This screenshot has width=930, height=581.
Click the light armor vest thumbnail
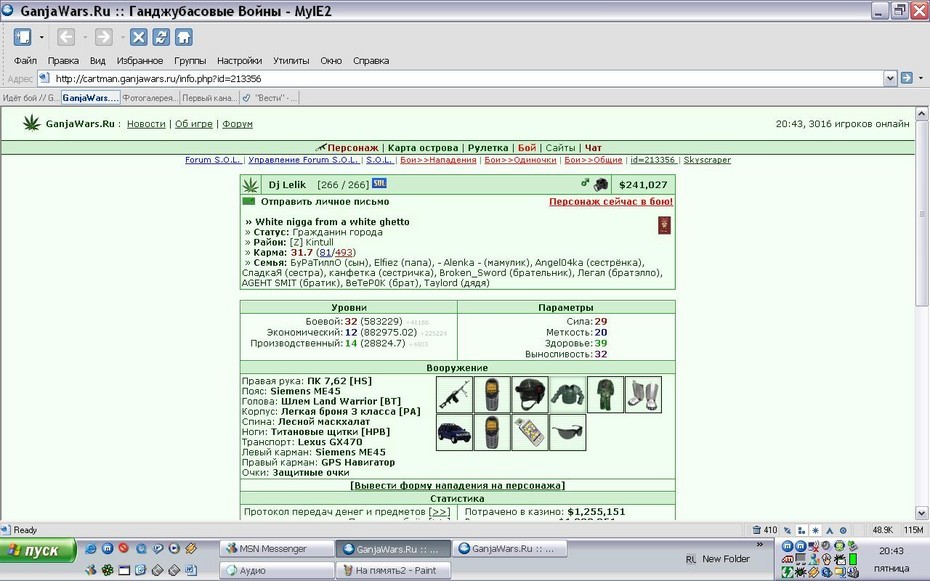tap(568, 394)
